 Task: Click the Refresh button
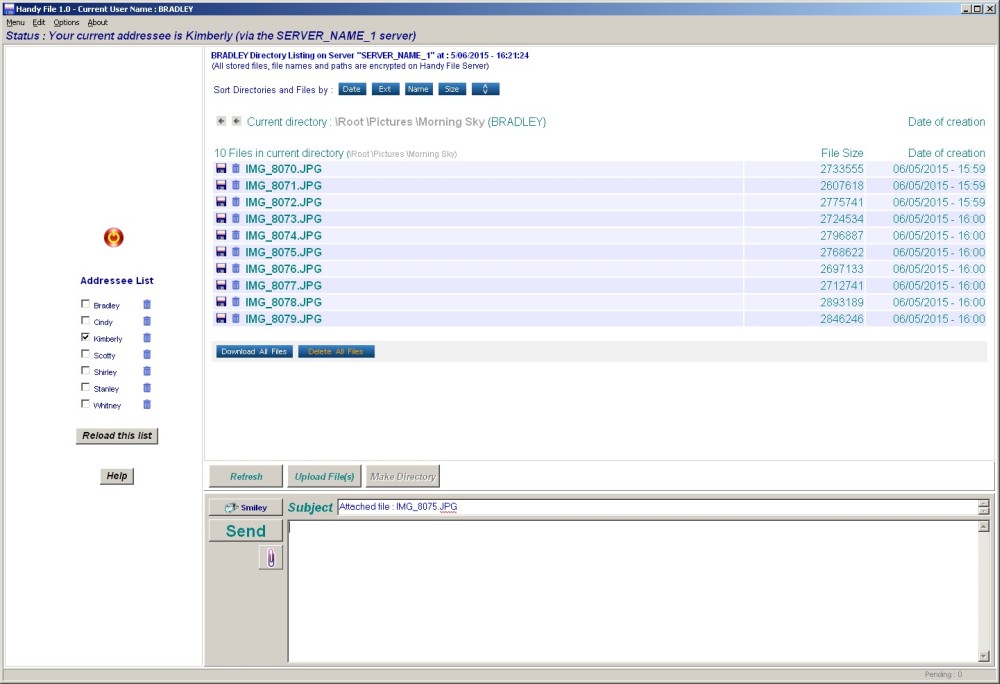(x=246, y=476)
